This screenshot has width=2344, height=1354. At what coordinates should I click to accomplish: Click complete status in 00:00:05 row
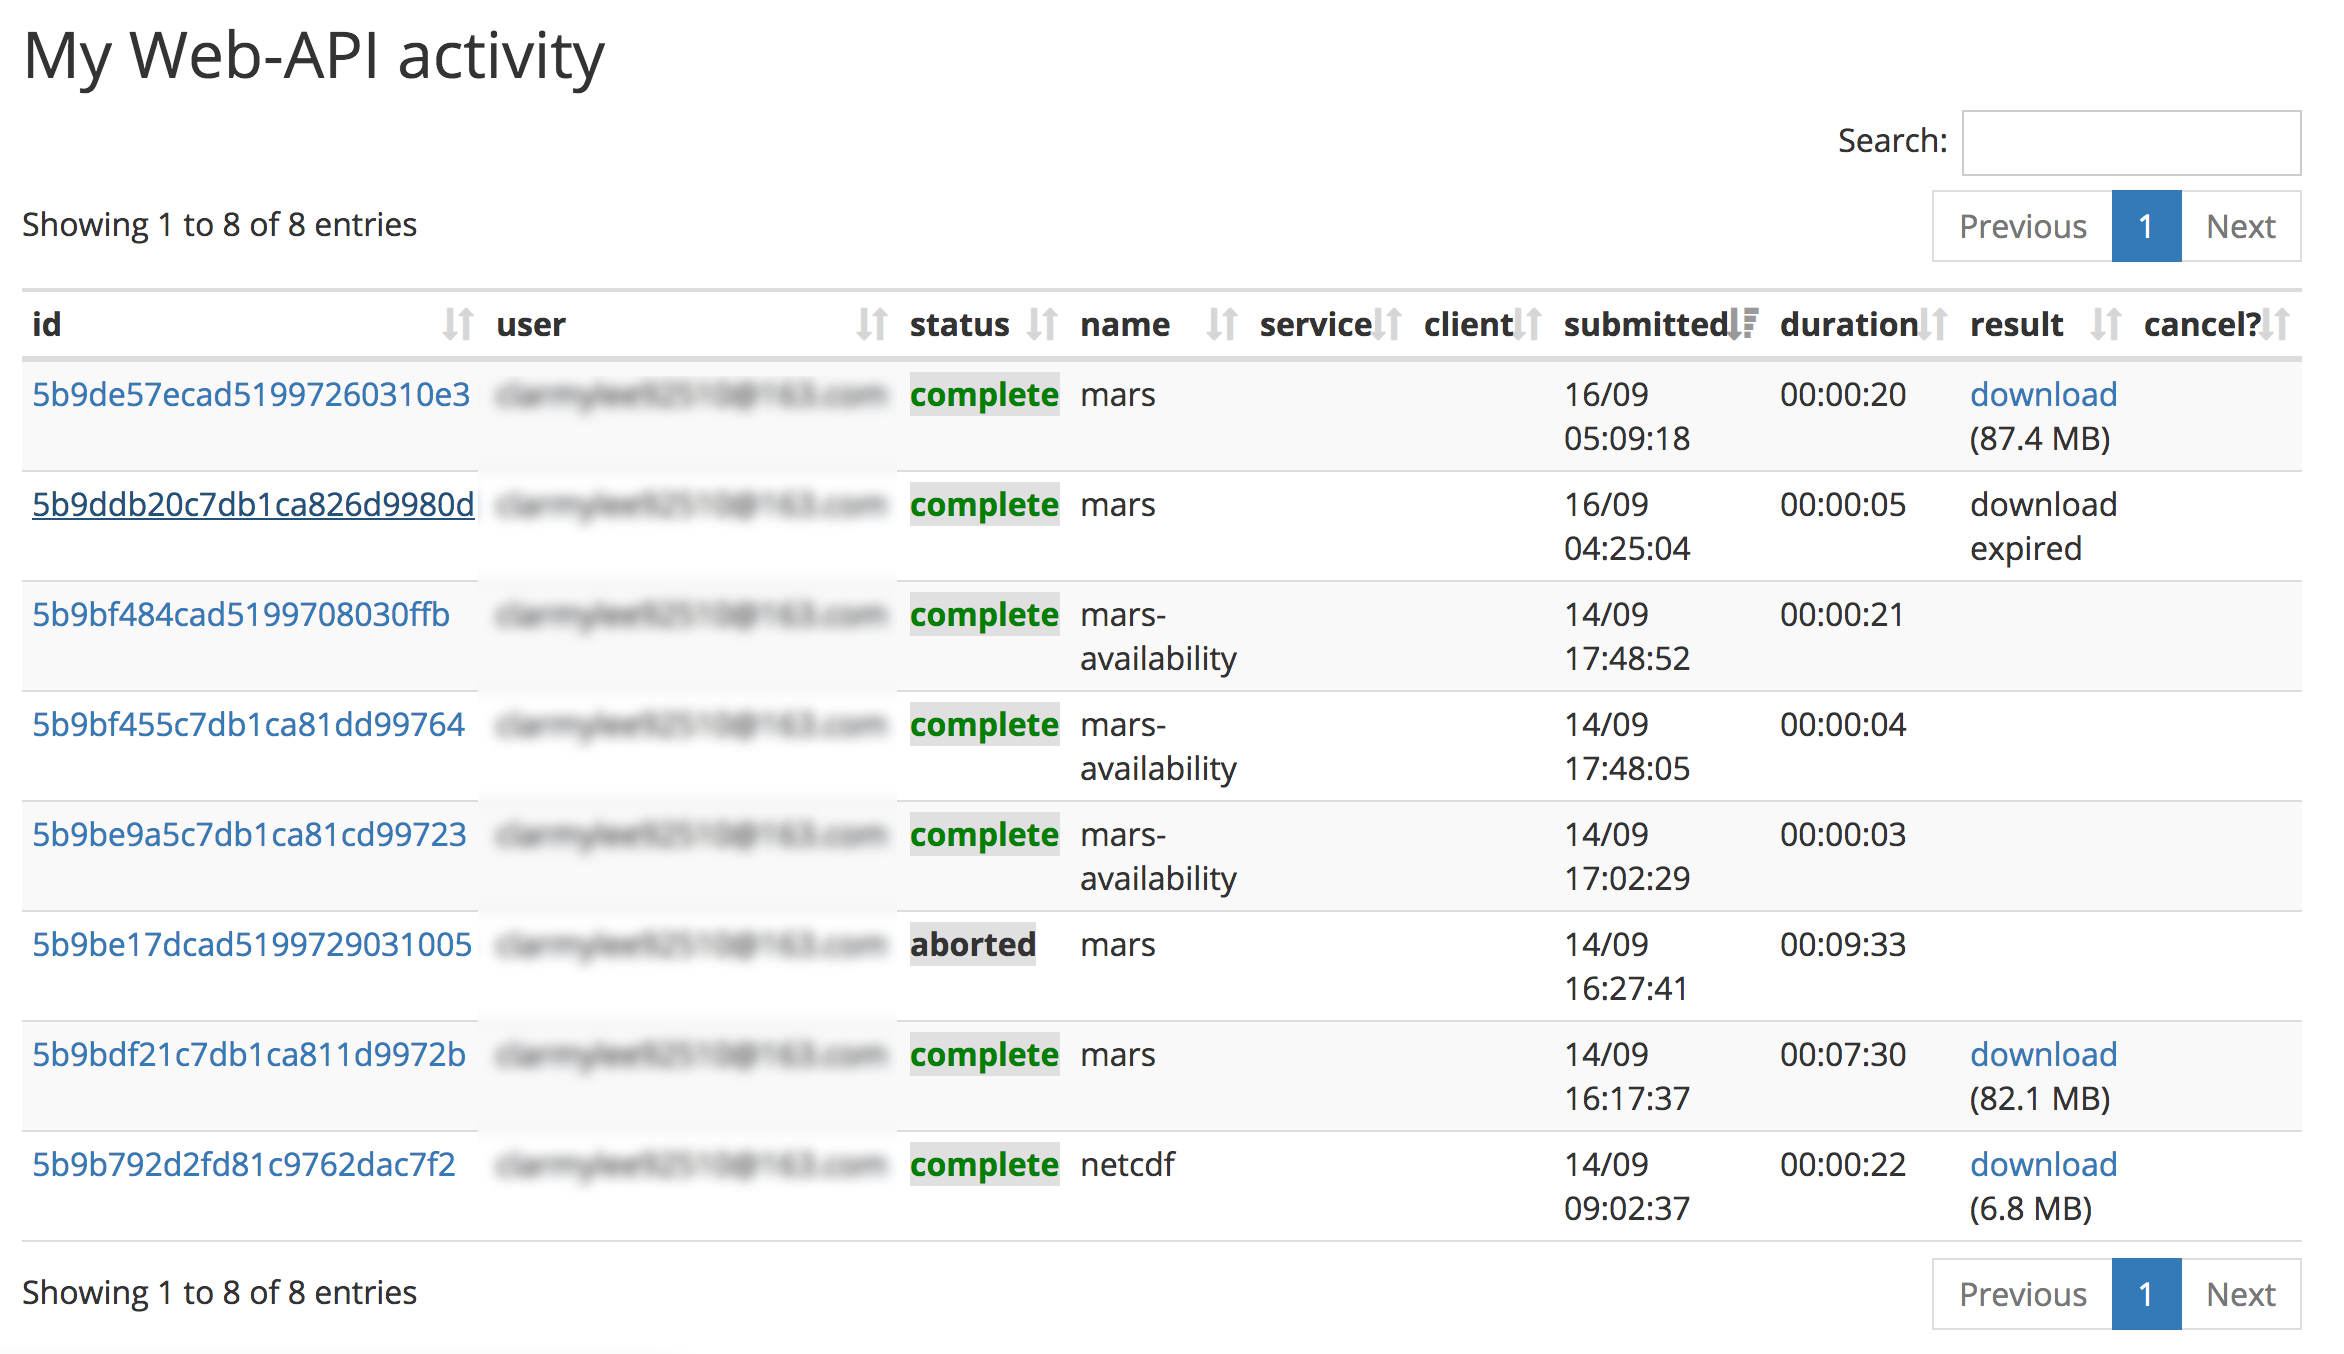point(984,505)
